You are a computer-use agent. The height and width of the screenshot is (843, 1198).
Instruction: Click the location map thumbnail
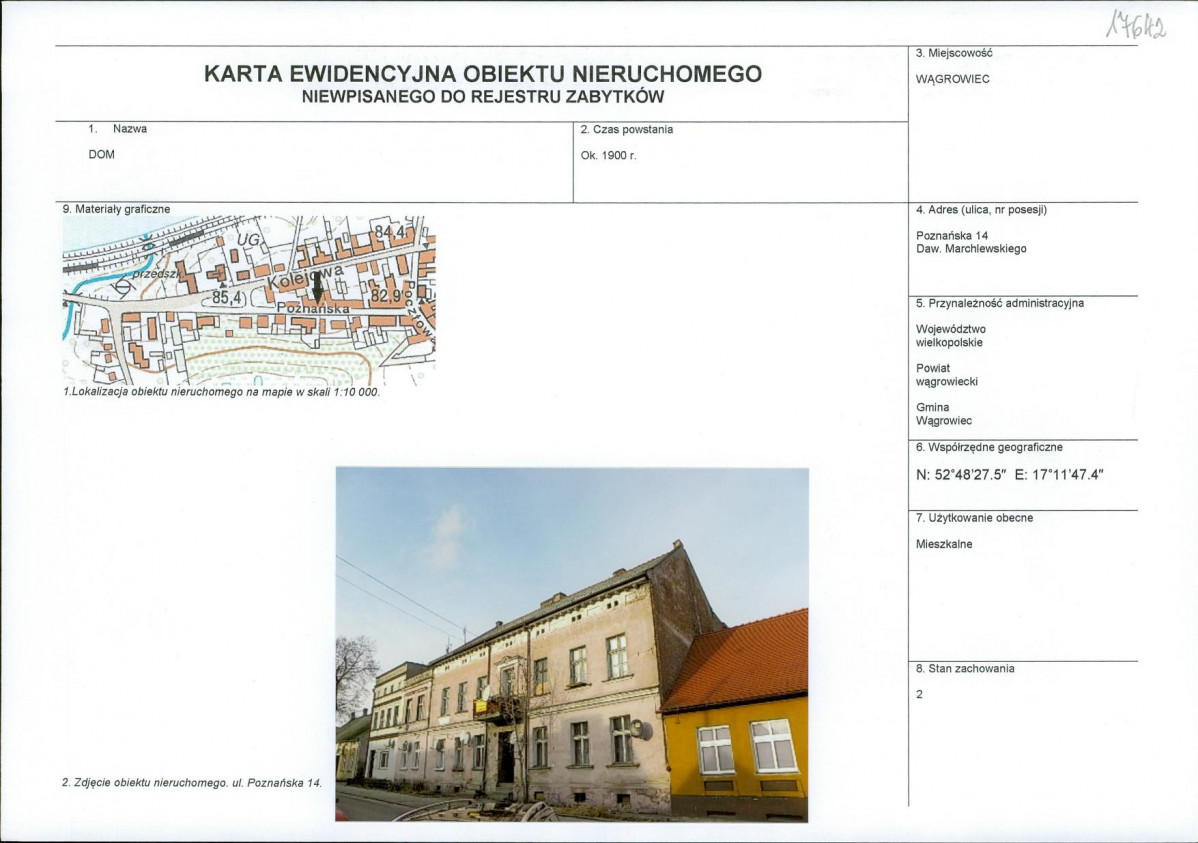[249, 300]
